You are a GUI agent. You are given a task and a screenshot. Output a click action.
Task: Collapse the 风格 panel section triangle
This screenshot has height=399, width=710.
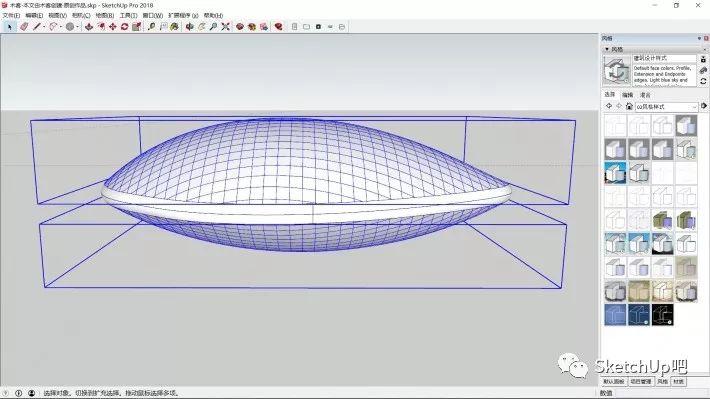[x=607, y=49]
